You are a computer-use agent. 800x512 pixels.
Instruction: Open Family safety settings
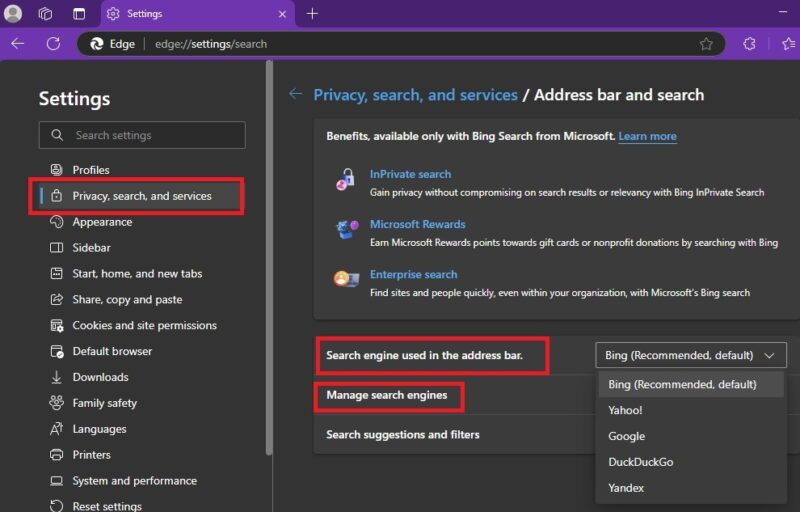(105, 403)
